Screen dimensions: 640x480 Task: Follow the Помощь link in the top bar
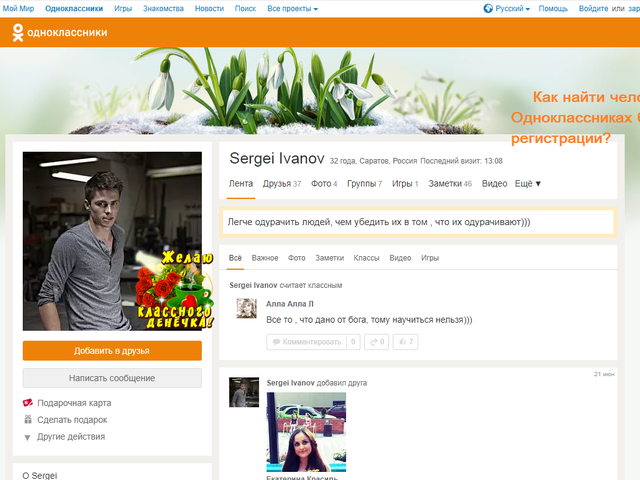pos(553,9)
